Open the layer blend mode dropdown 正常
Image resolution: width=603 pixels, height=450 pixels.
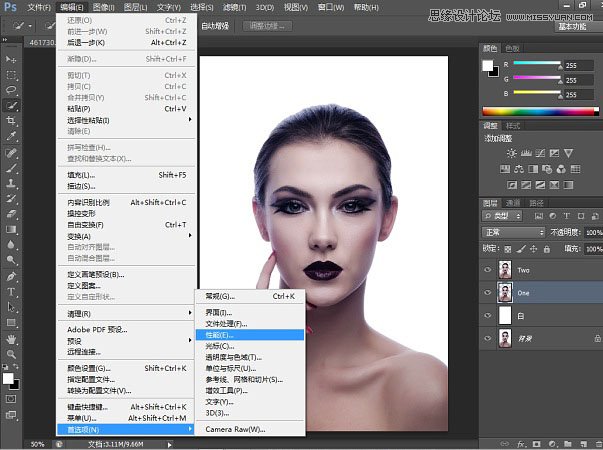[513, 232]
